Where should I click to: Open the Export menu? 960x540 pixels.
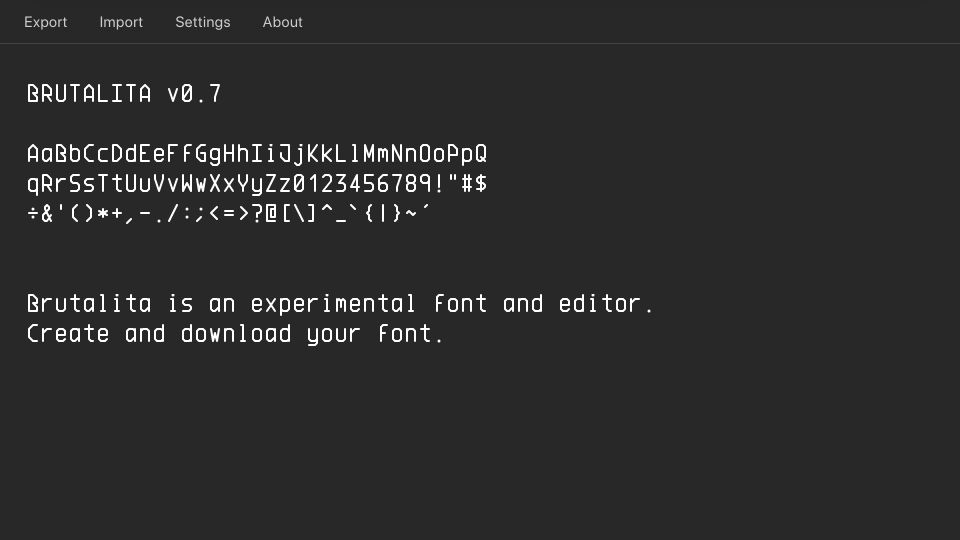click(45, 22)
